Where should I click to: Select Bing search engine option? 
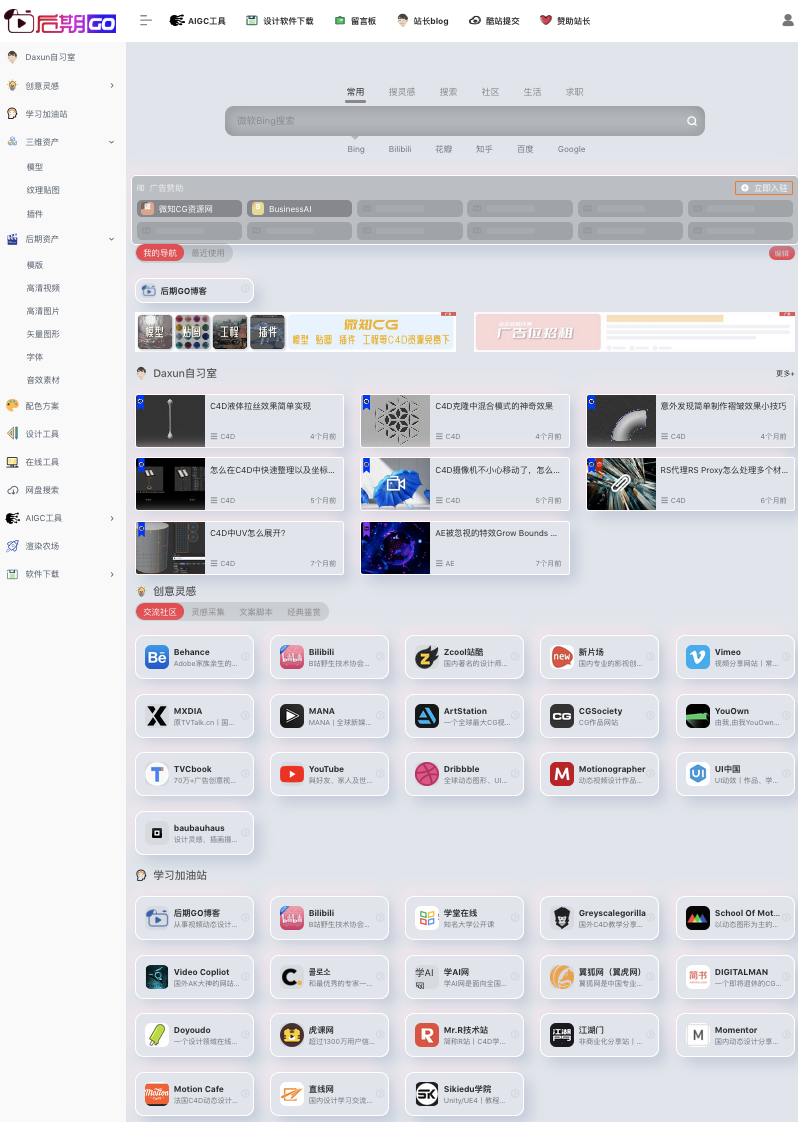[x=356, y=150]
